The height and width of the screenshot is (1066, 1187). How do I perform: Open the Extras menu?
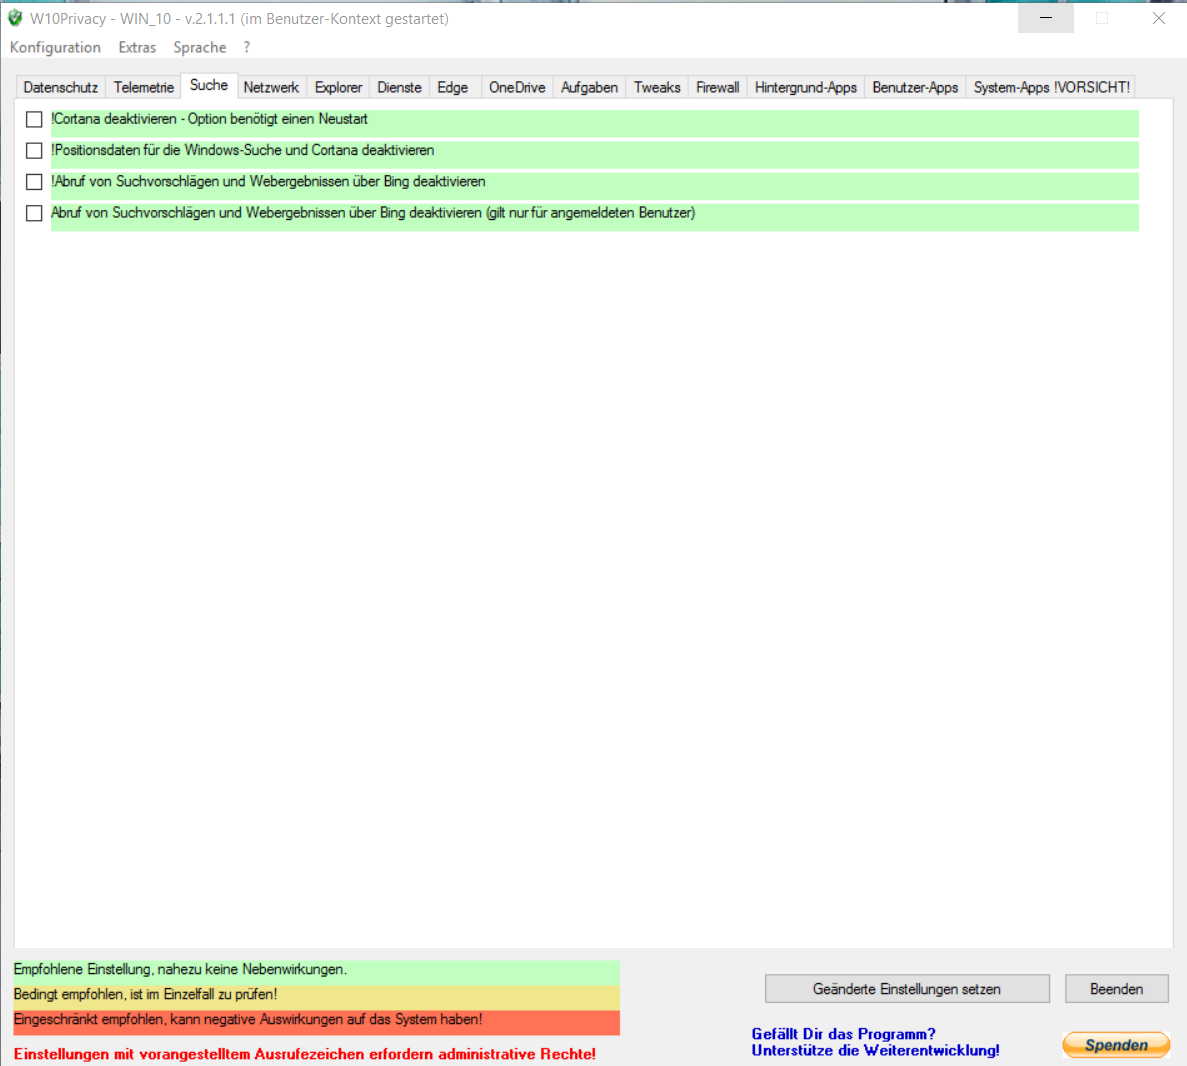(137, 47)
